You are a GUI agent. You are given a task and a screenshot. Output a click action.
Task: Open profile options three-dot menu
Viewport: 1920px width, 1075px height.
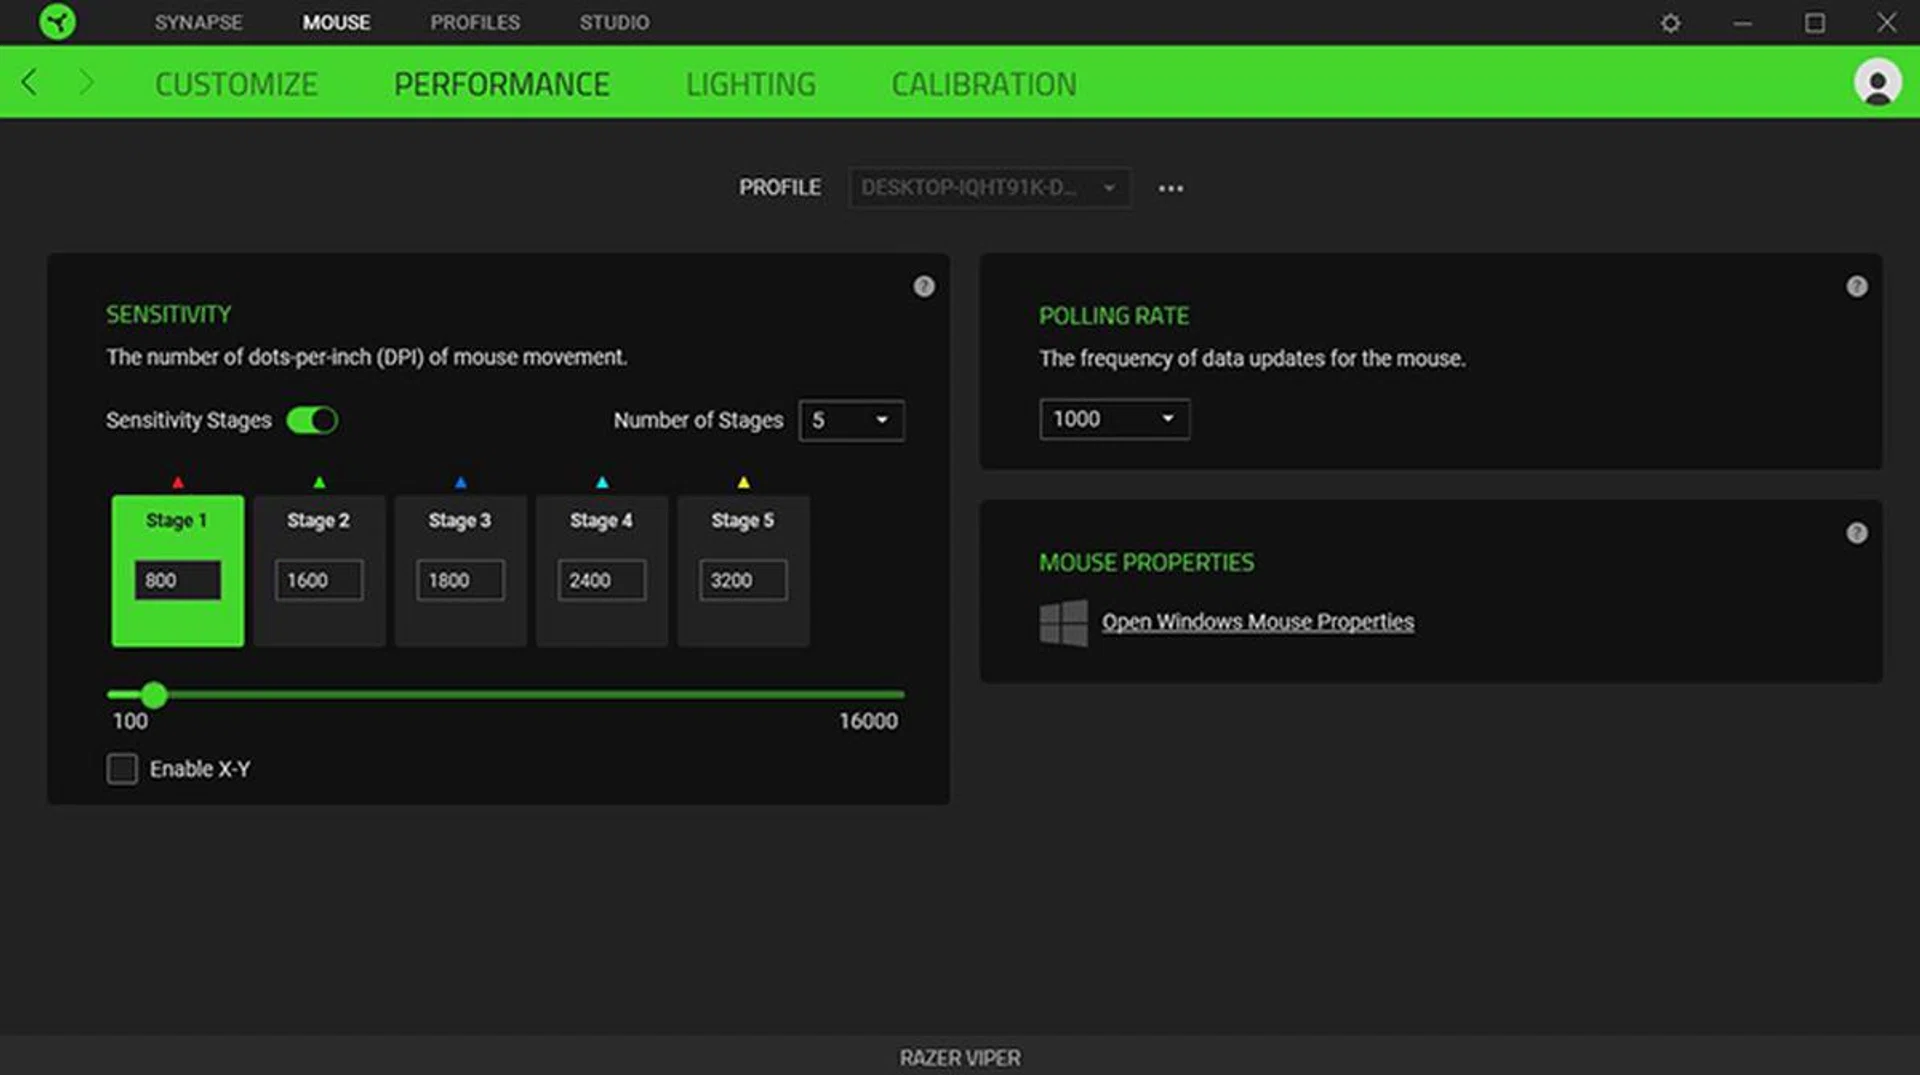point(1171,188)
